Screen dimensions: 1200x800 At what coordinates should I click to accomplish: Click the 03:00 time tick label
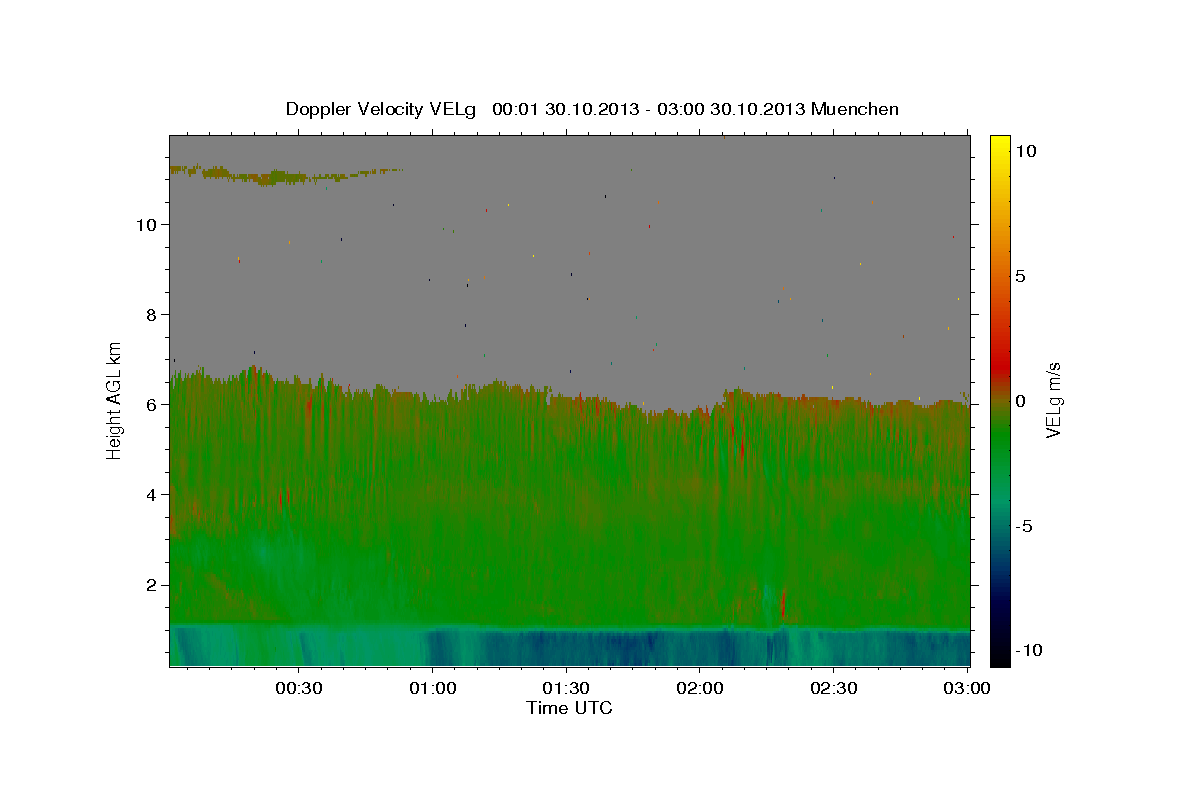pos(967,688)
